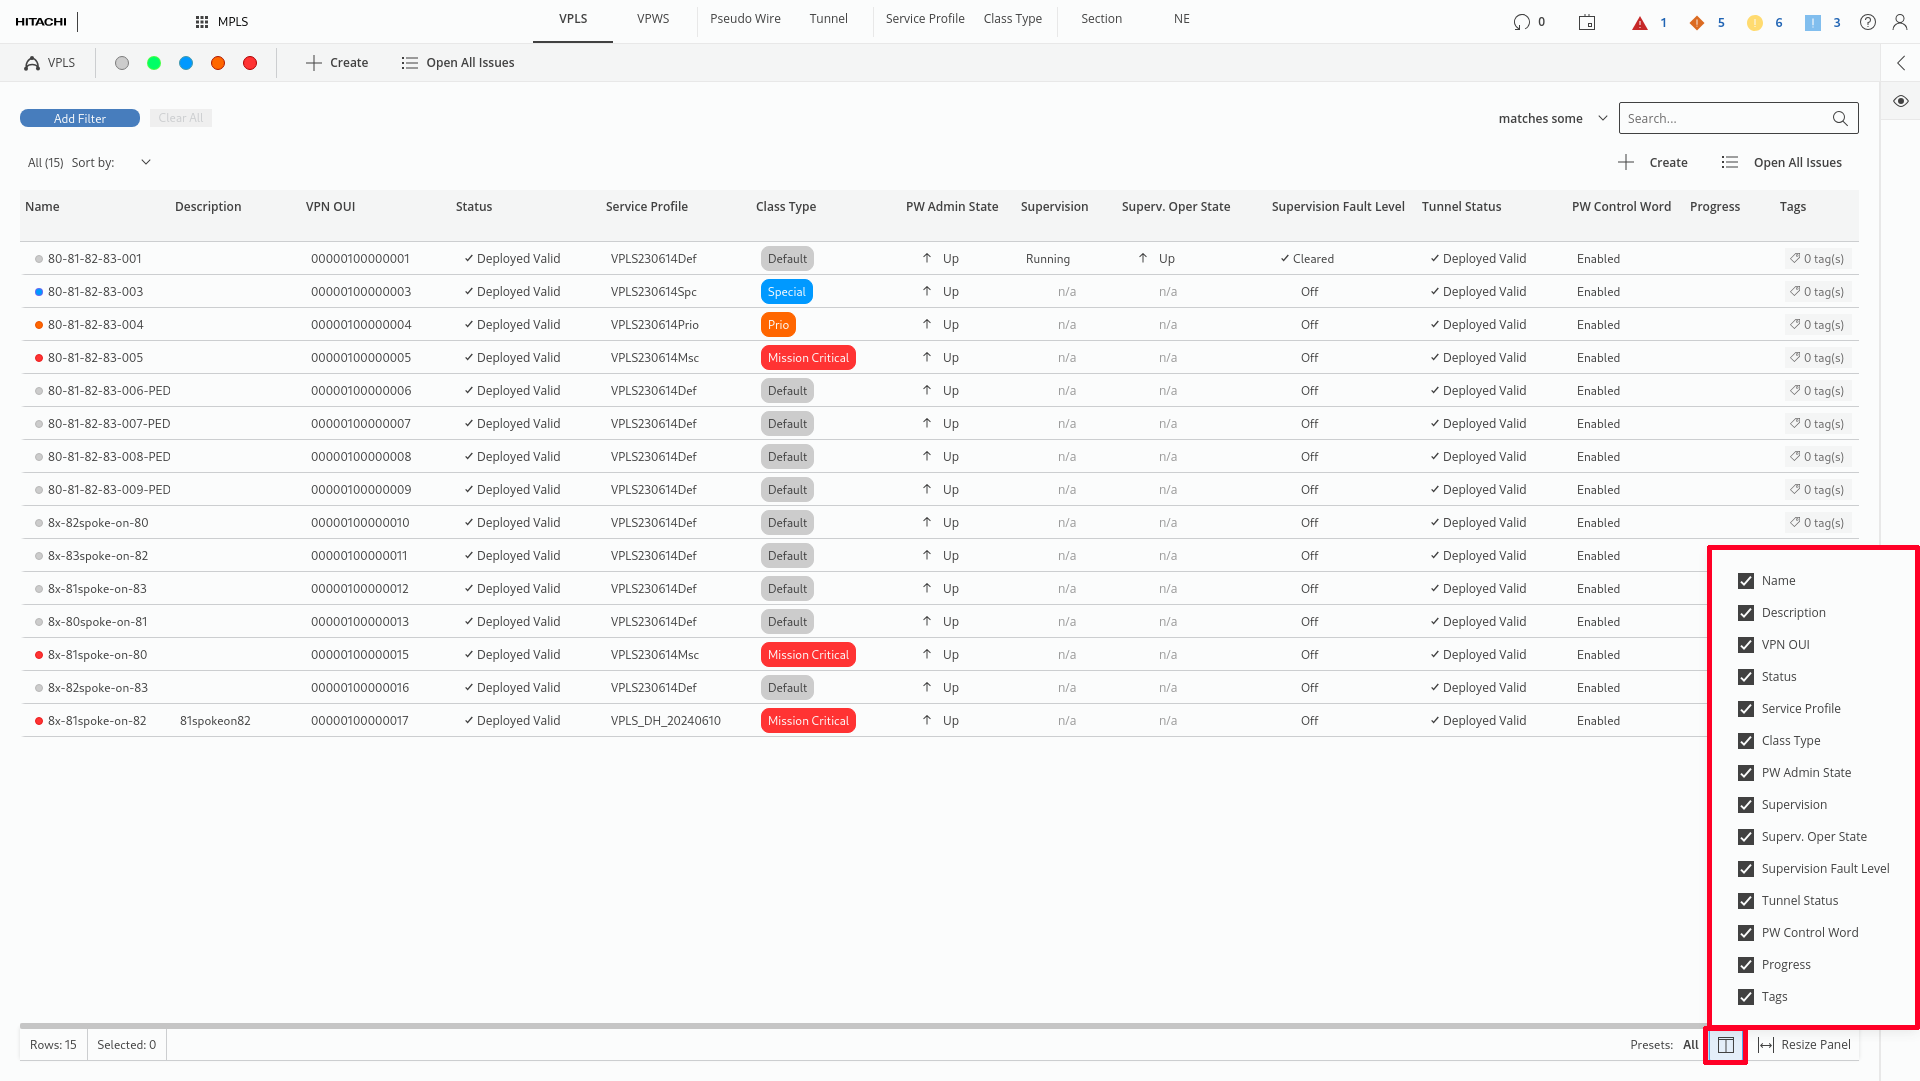
Task: Open the calendar schedule icon in header
Action: tap(1587, 22)
